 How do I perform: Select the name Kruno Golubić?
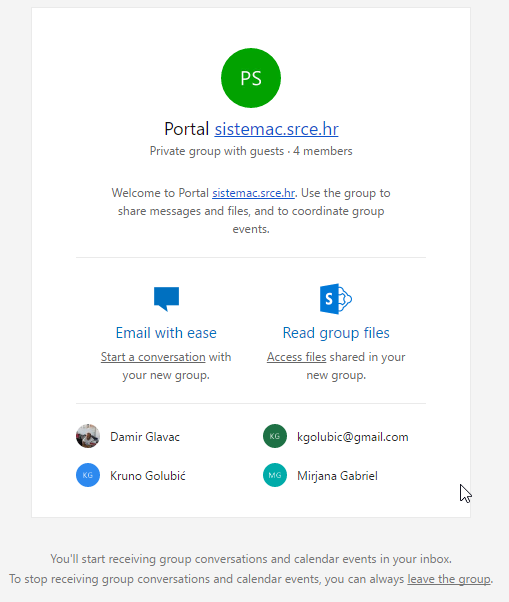148,476
